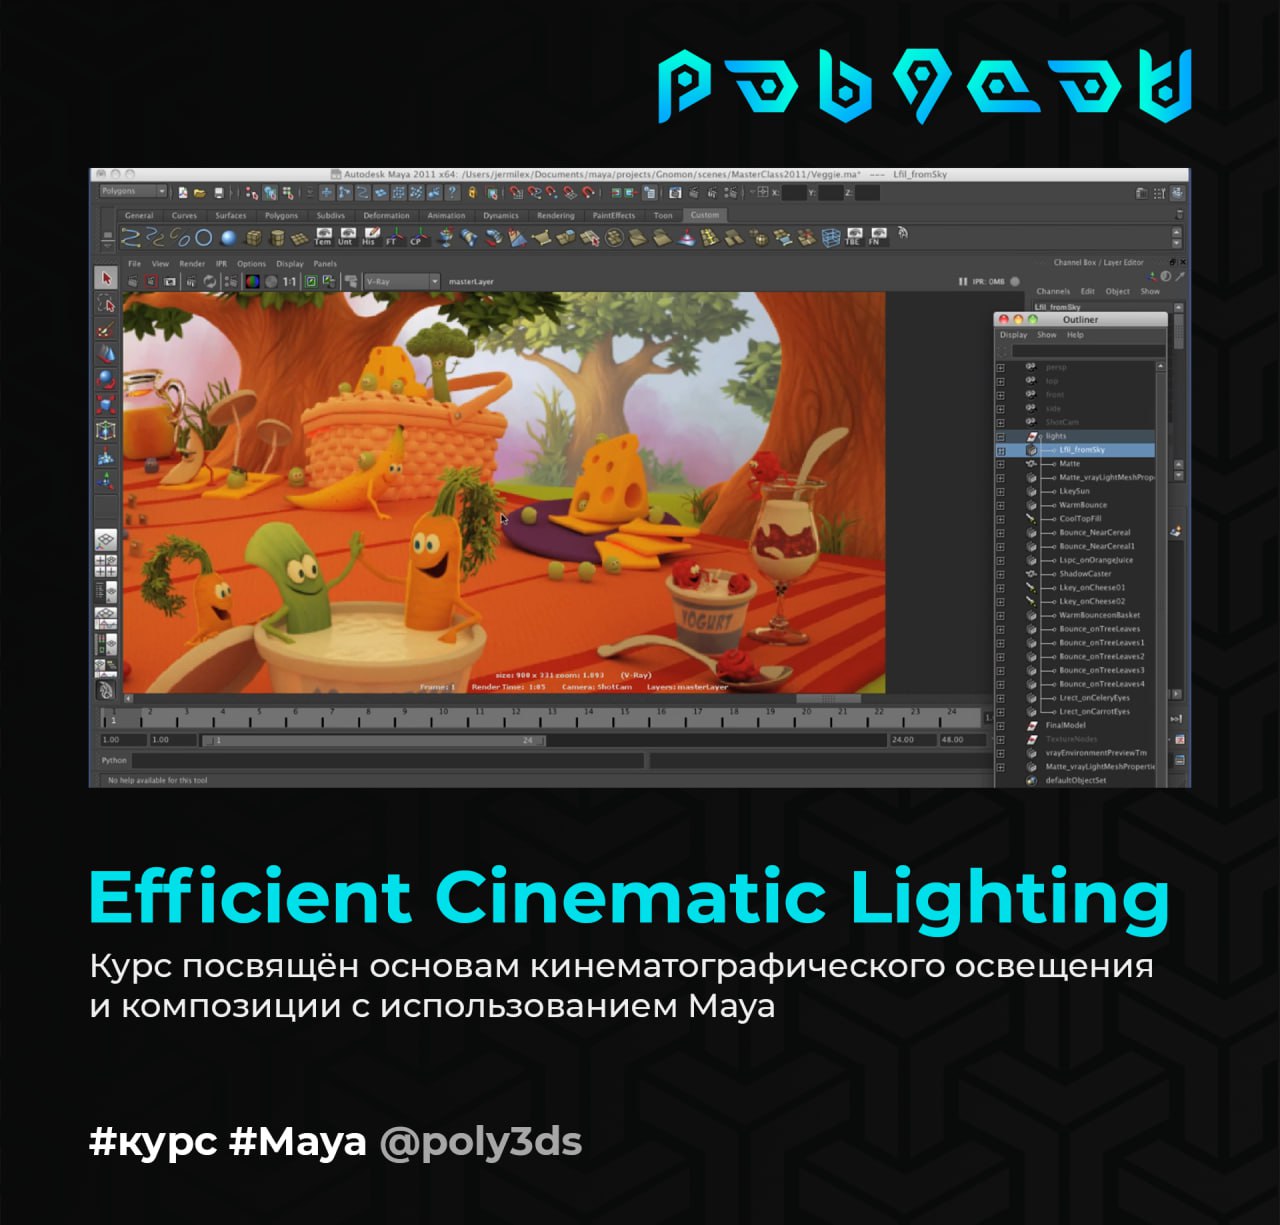1280x1225 pixels.
Task: Select ShadowCaster in Outliner
Action: pyautogui.click(x=1085, y=574)
